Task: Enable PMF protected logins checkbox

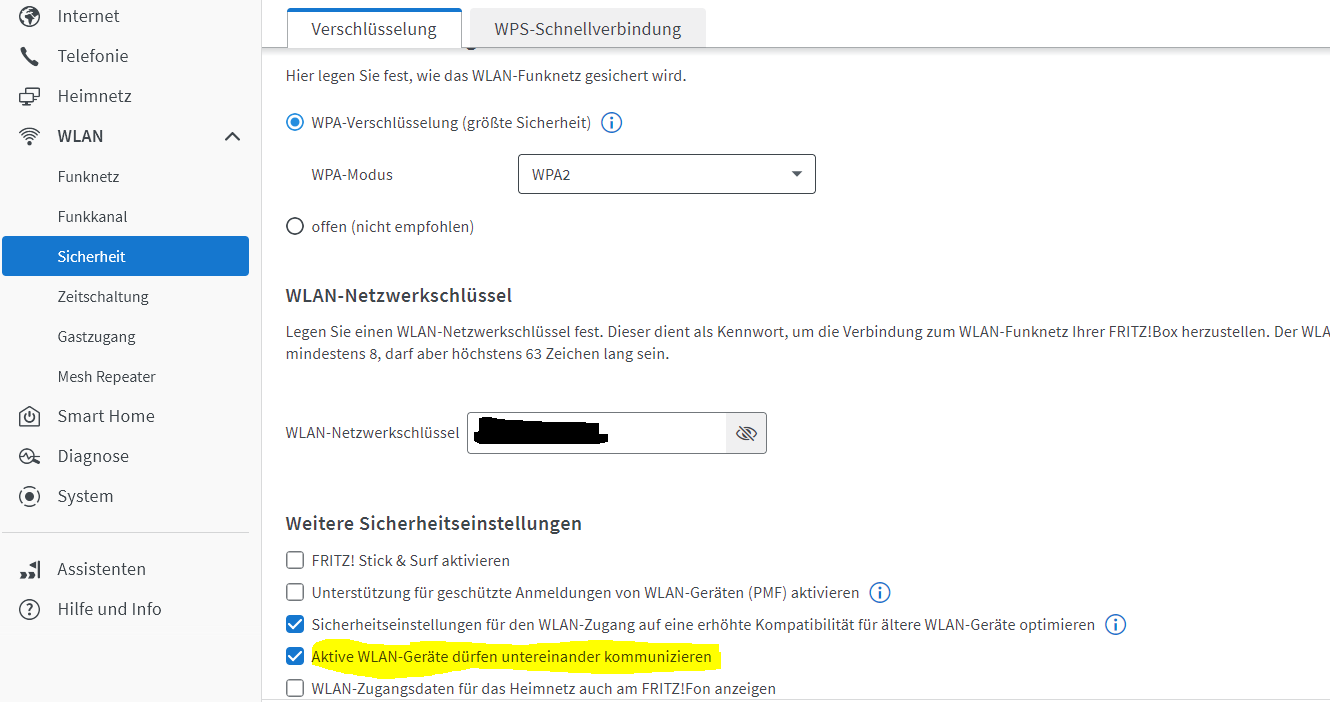Action: click(x=295, y=593)
